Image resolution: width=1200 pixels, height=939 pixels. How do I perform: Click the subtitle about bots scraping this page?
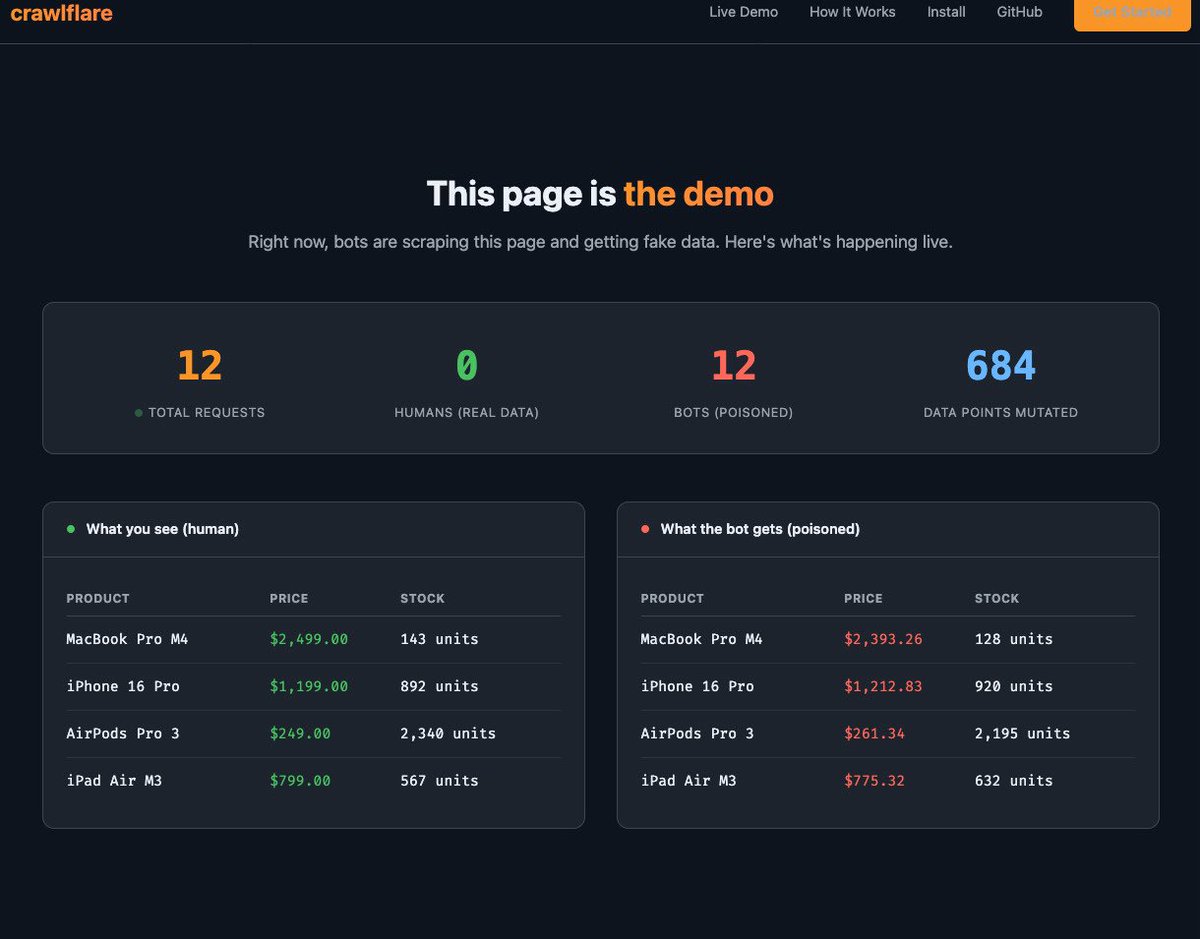pos(600,243)
